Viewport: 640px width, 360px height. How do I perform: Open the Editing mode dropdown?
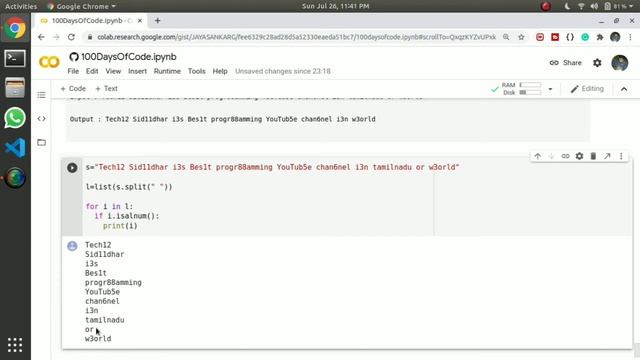pos(587,89)
